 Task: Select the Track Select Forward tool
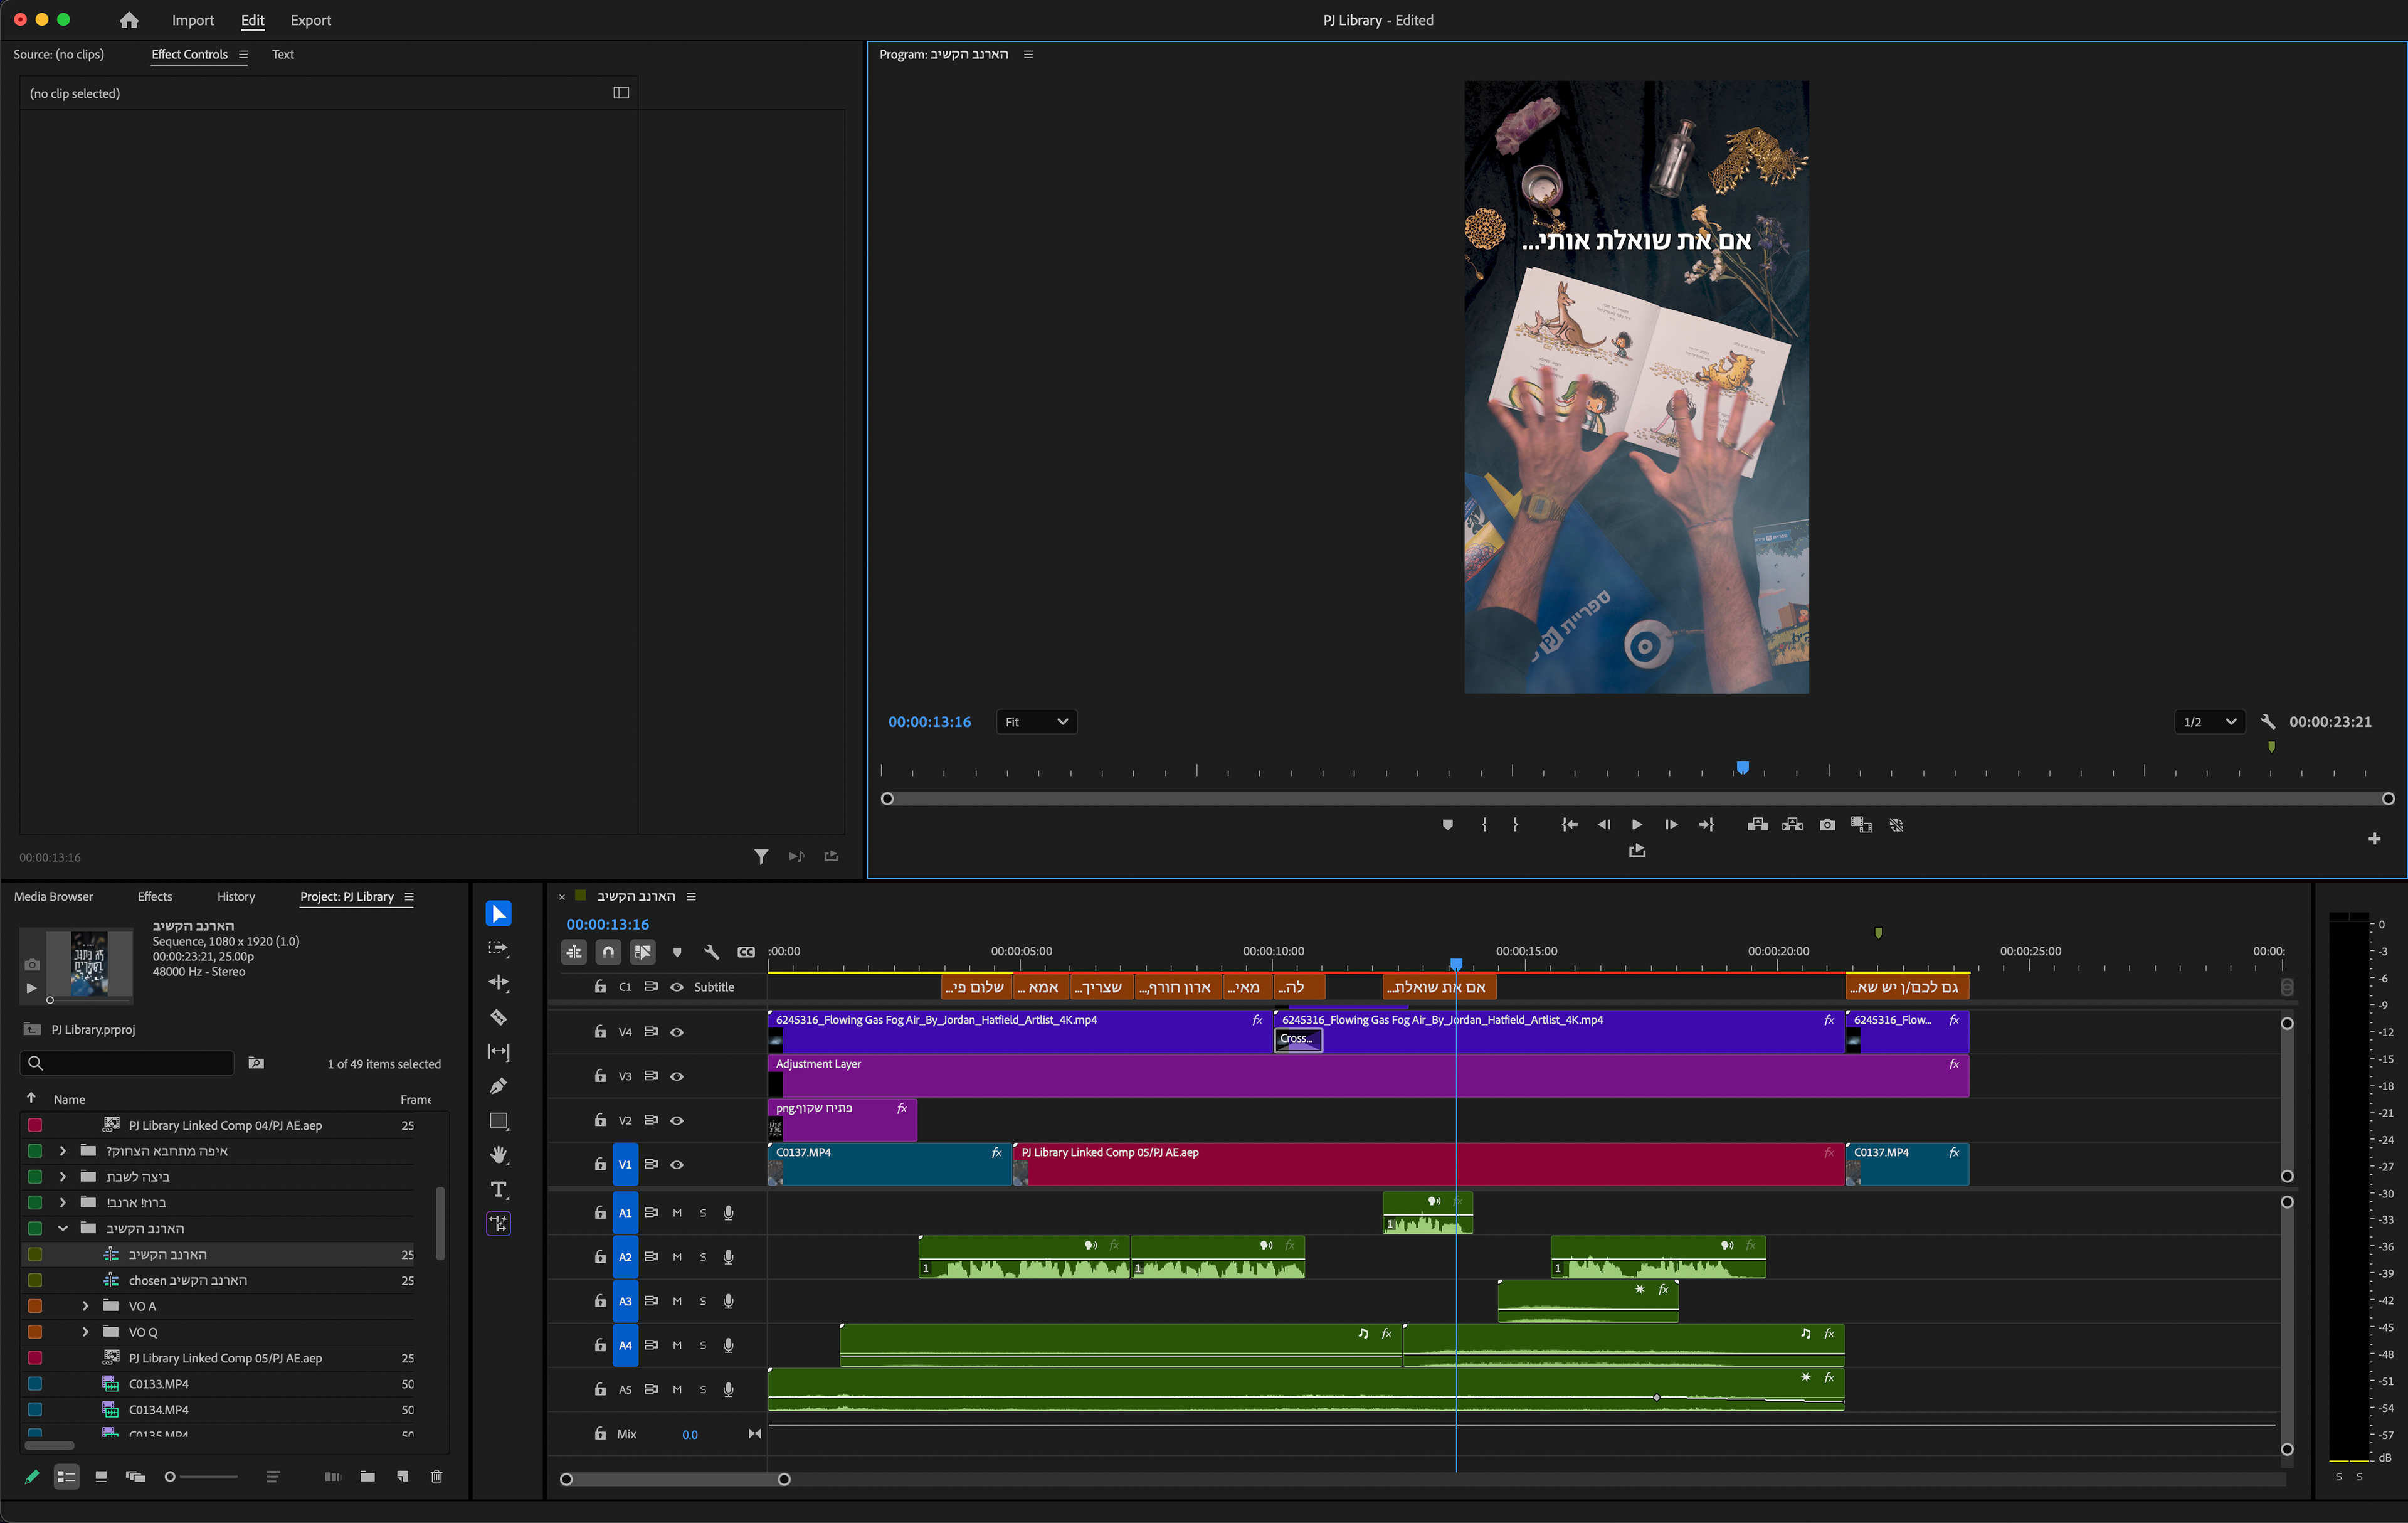click(x=498, y=948)
